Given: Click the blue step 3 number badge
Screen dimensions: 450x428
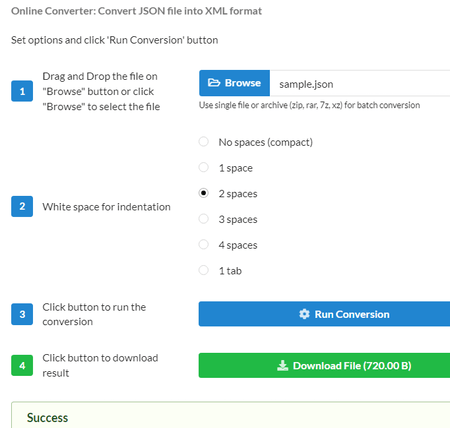Looking at the screenshot, I should coord(22,314).
